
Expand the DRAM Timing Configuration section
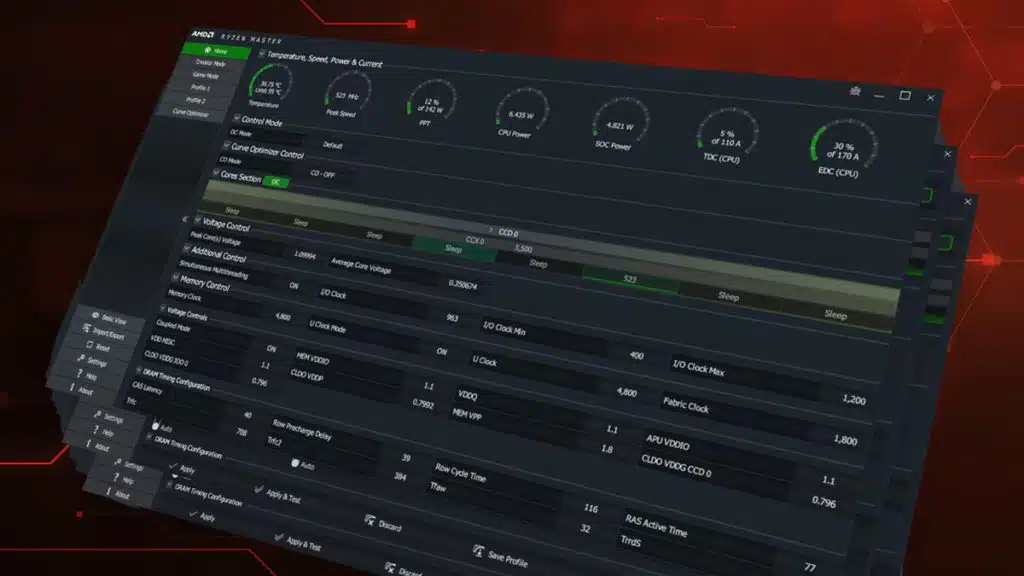138,370
